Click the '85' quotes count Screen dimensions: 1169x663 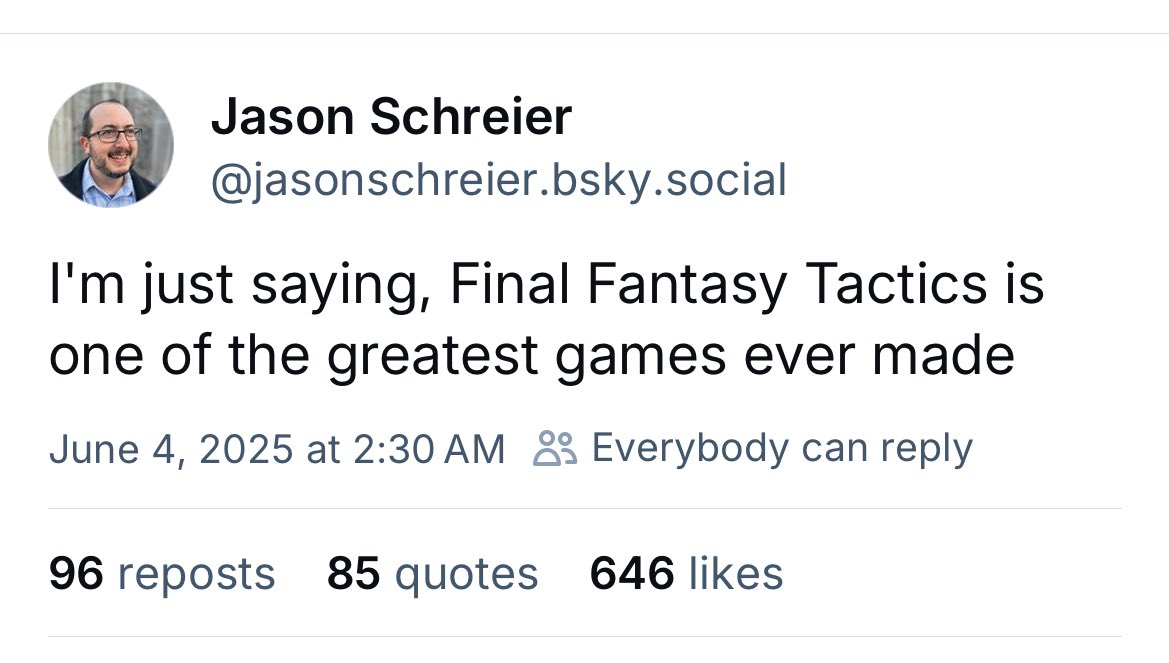pos(355,573)
